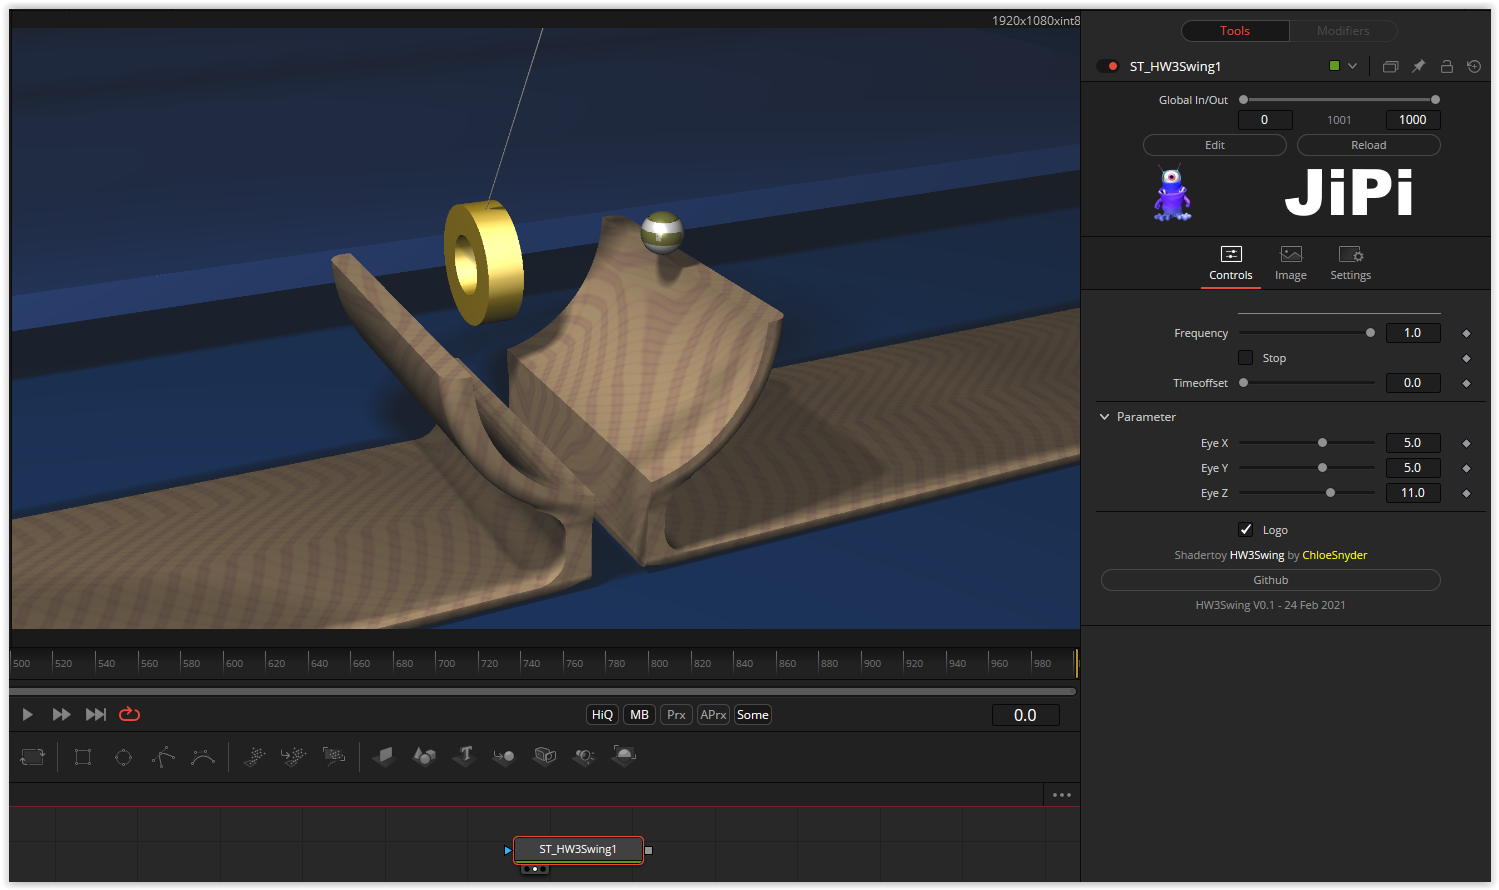The height and width of the screenshot is (890, 1499).
Task: Click the Frequency slider handle
Action: pos(1370,333)
